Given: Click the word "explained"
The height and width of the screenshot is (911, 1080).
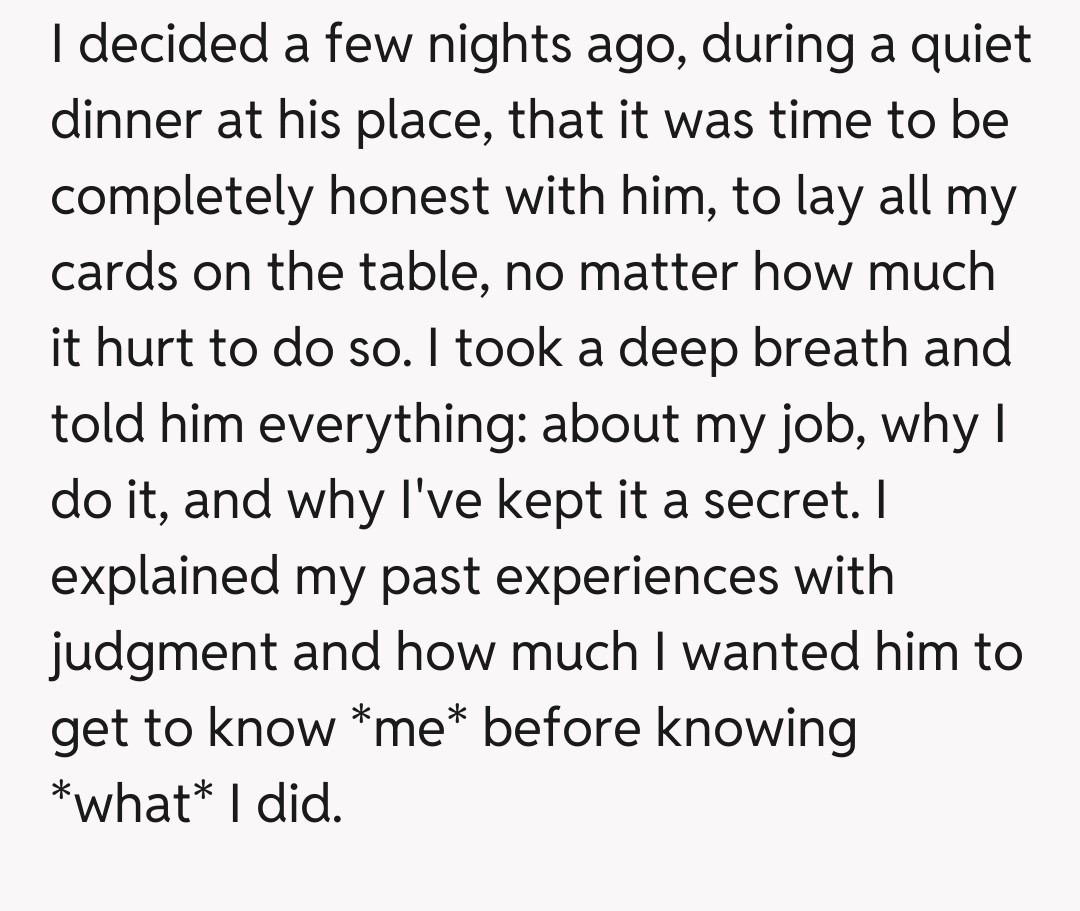Looking at the screenshot, I should [x=165, y=577].
